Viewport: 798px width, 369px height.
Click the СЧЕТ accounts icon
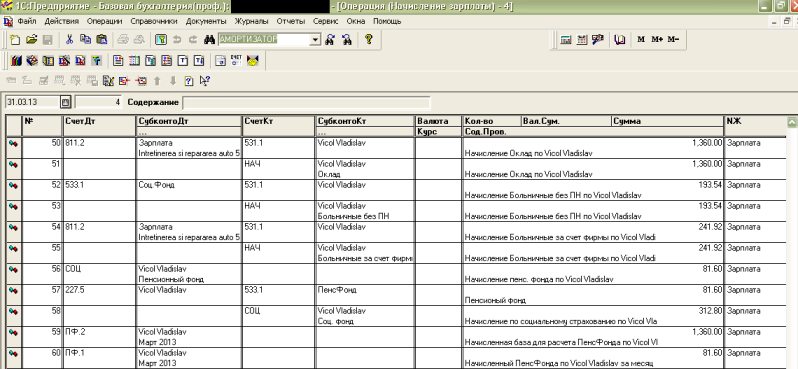point(236,61)
